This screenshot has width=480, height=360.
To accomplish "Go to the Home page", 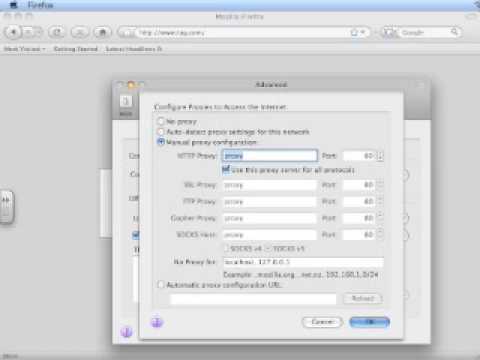I will pyautogui.click(x=102, y=32).
